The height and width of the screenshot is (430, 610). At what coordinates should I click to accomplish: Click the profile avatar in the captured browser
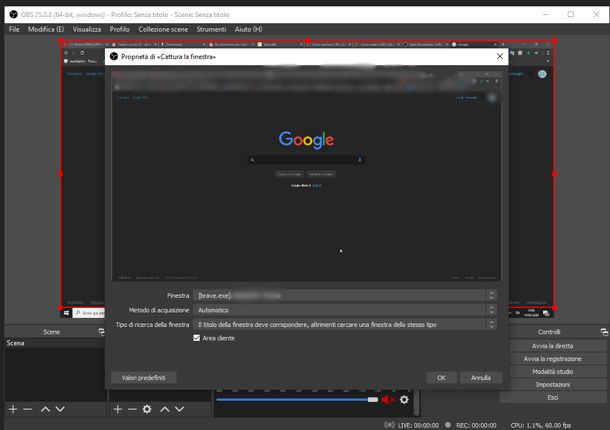click(542, 74)
